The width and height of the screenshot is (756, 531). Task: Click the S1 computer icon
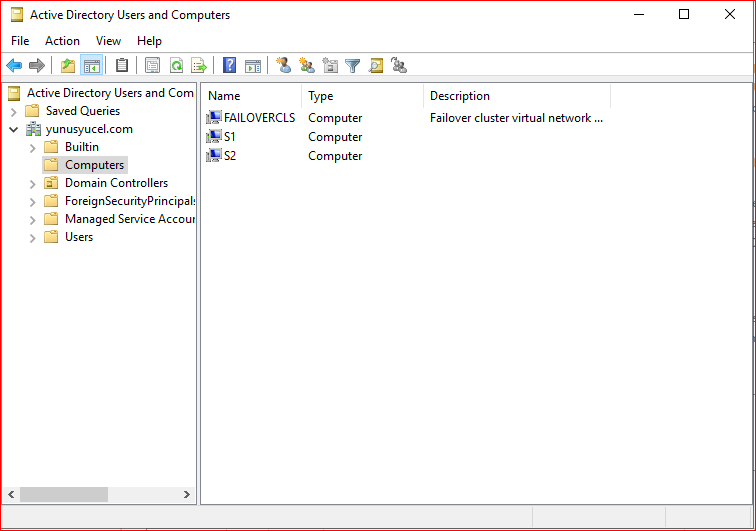tap(214, 136)
